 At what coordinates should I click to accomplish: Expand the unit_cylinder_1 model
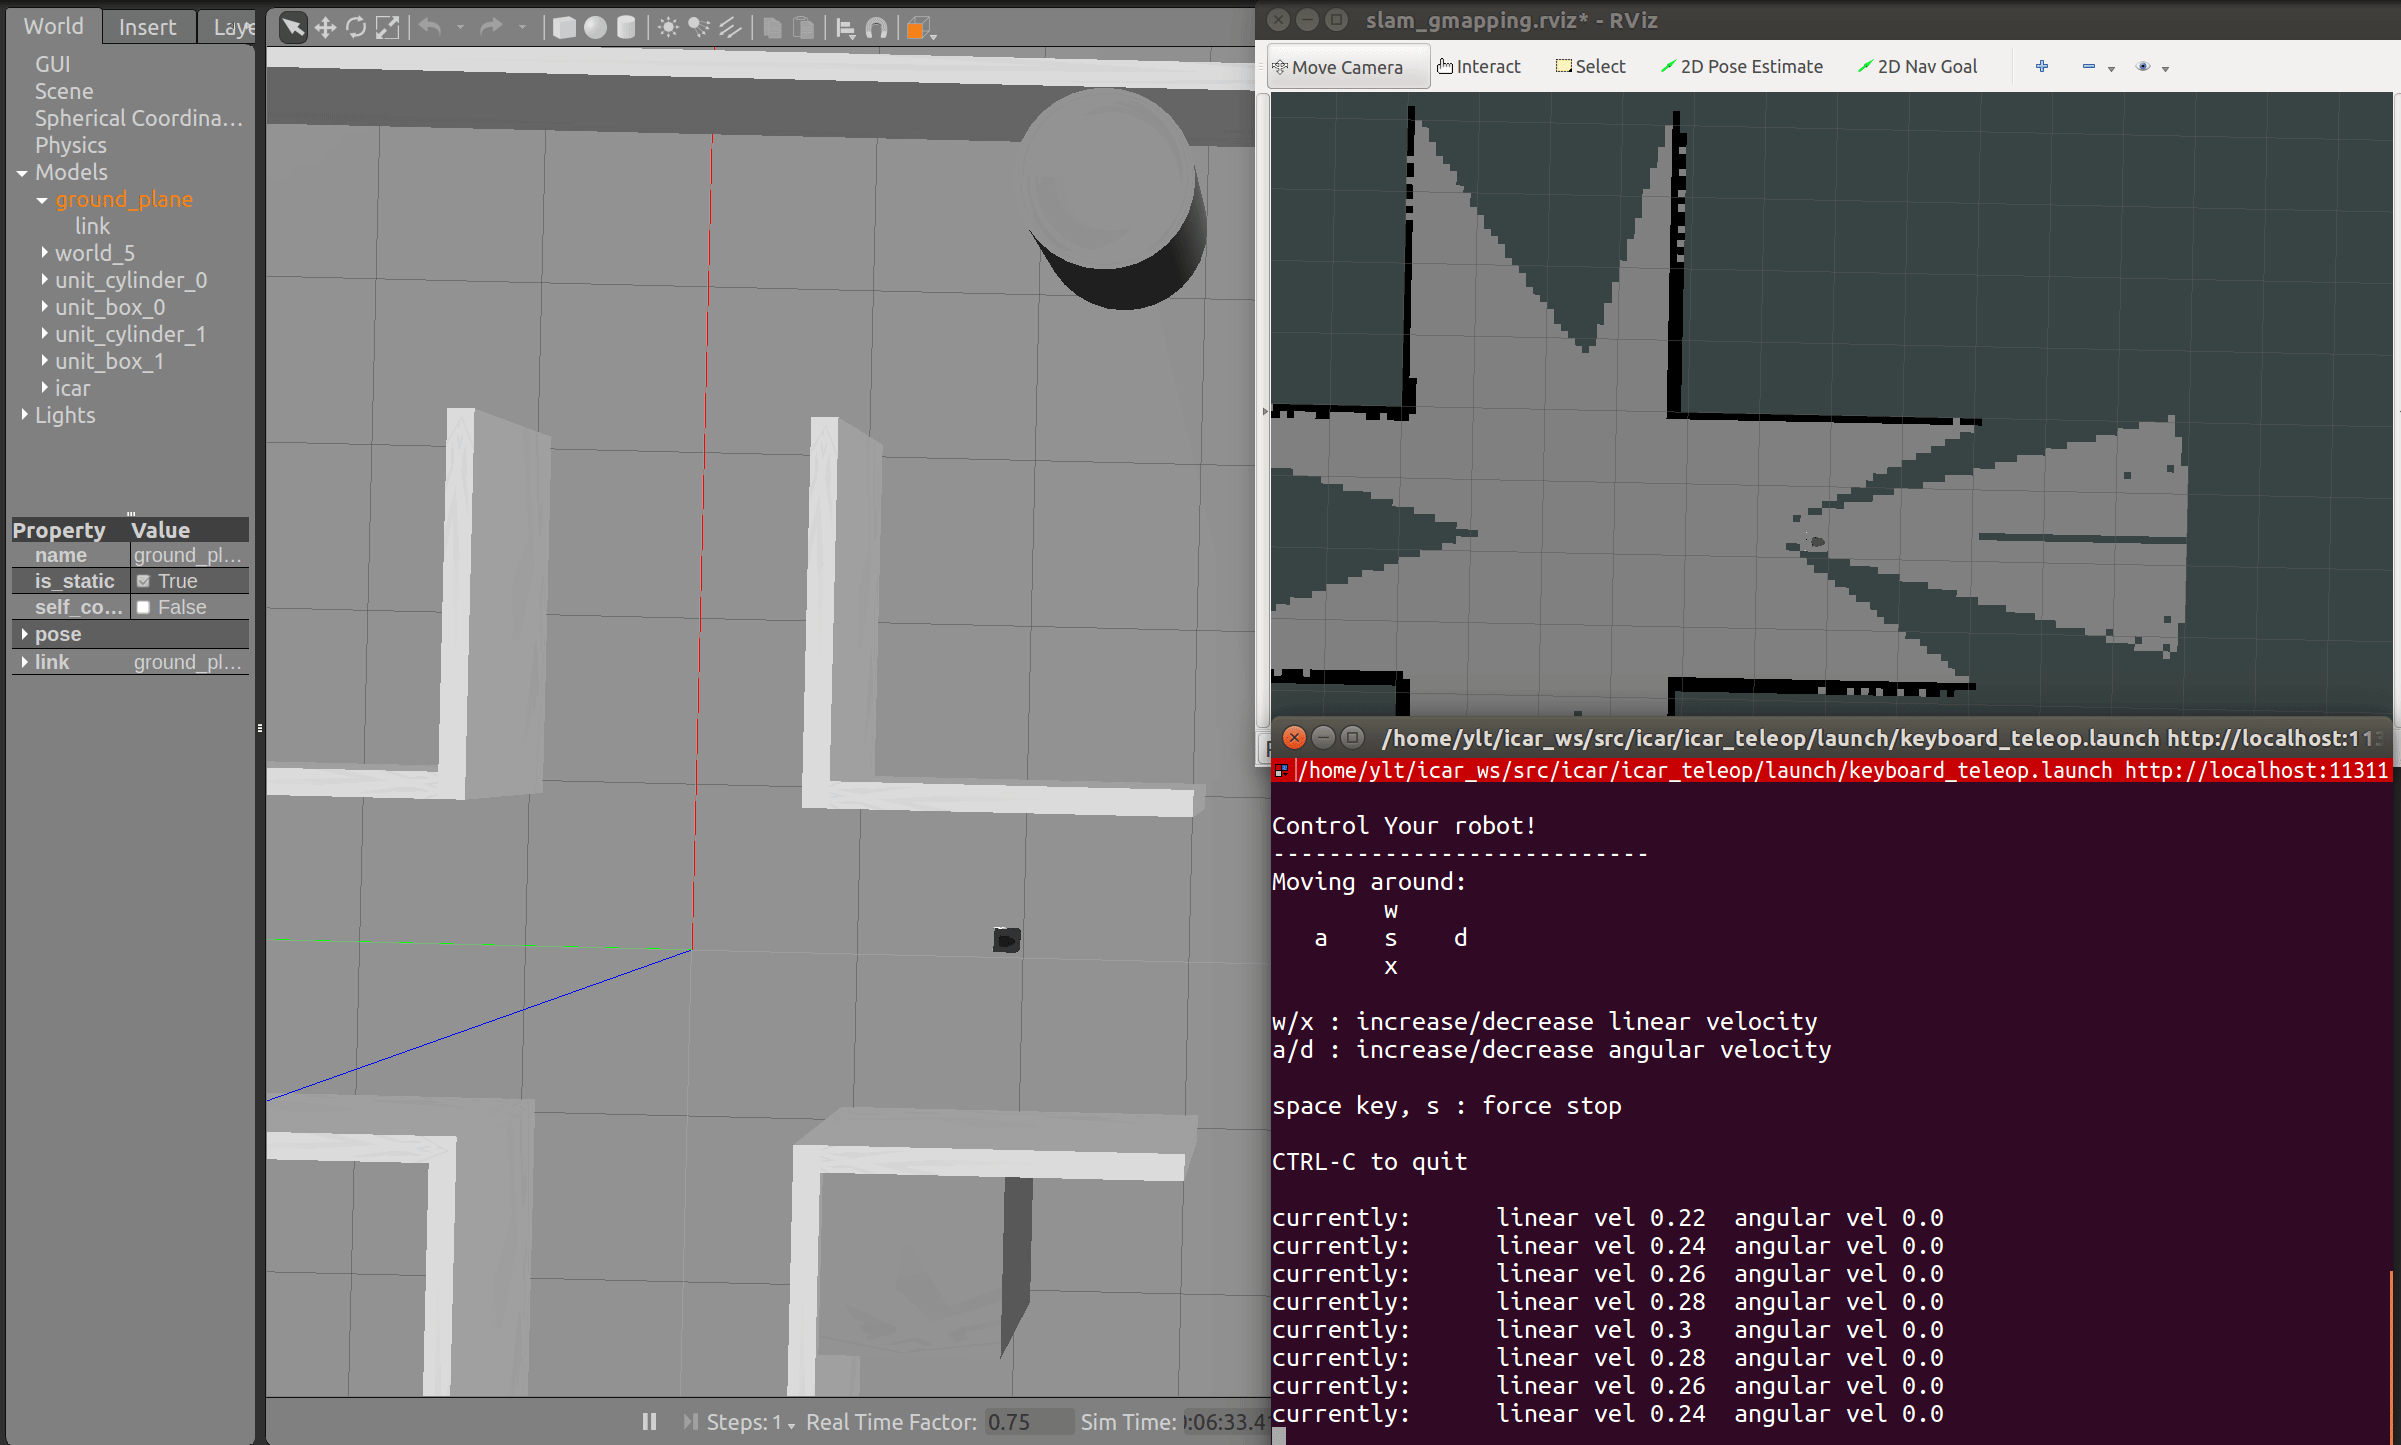click(x=44, y=334)
